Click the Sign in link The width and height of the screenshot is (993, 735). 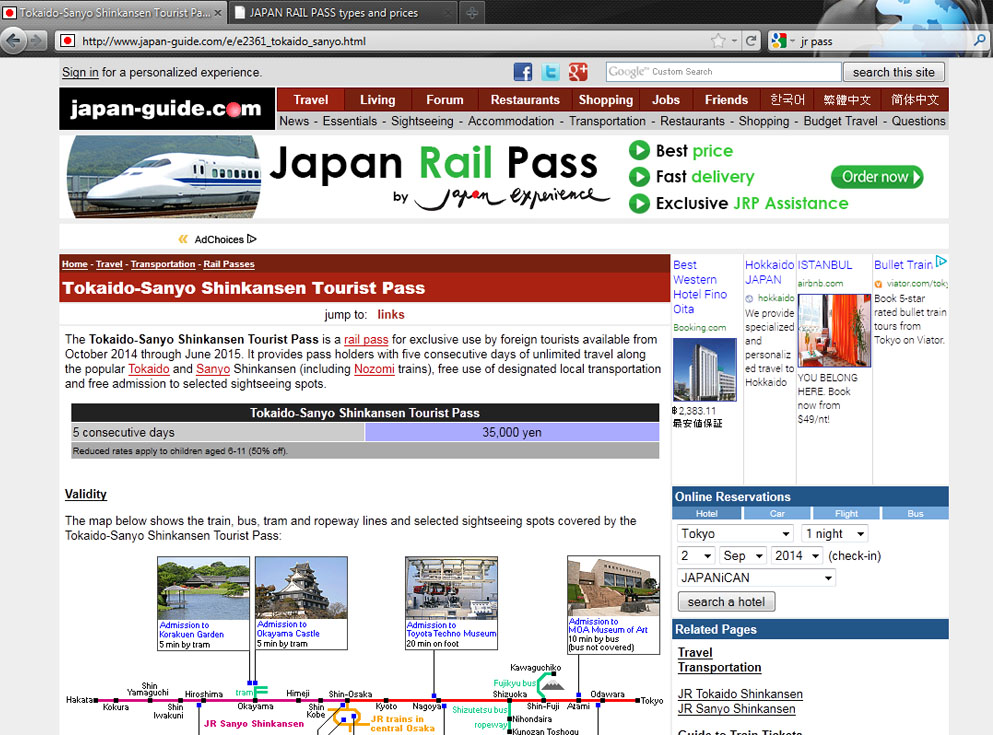[80, 72]
